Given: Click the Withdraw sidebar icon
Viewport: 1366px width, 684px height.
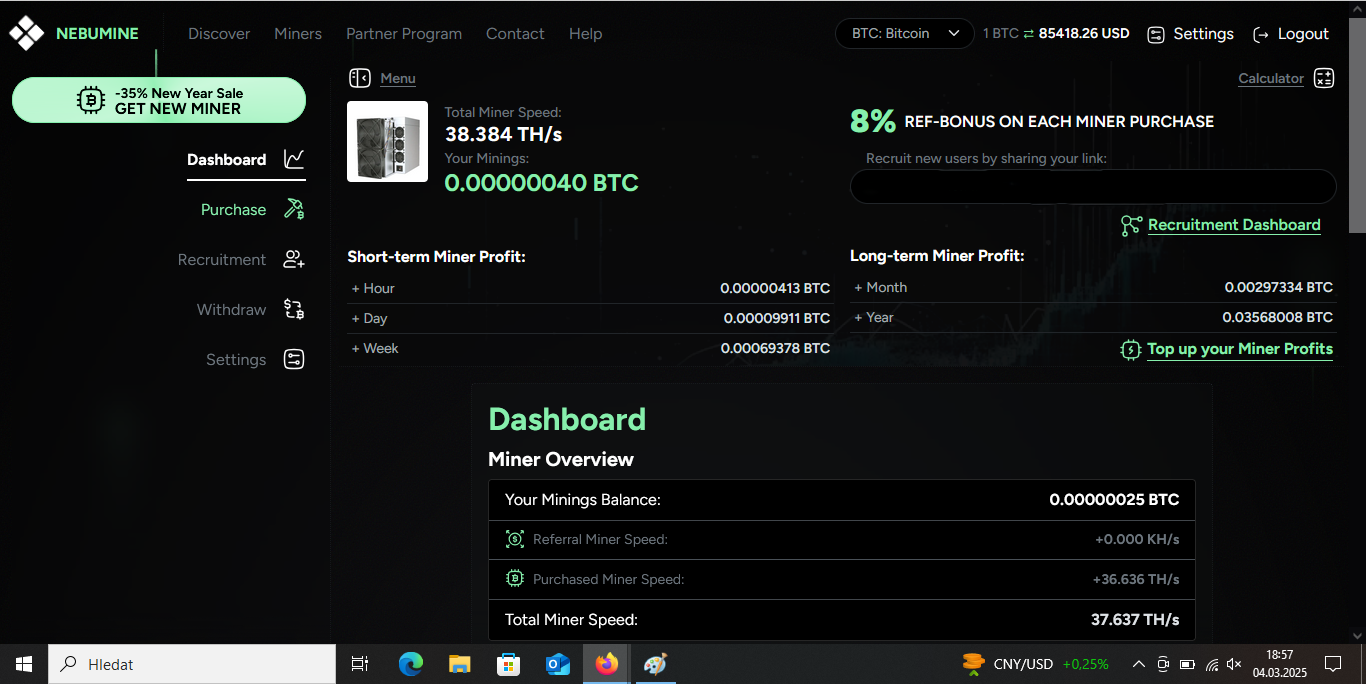Looking at the screenshot, I should pos(294,310).
